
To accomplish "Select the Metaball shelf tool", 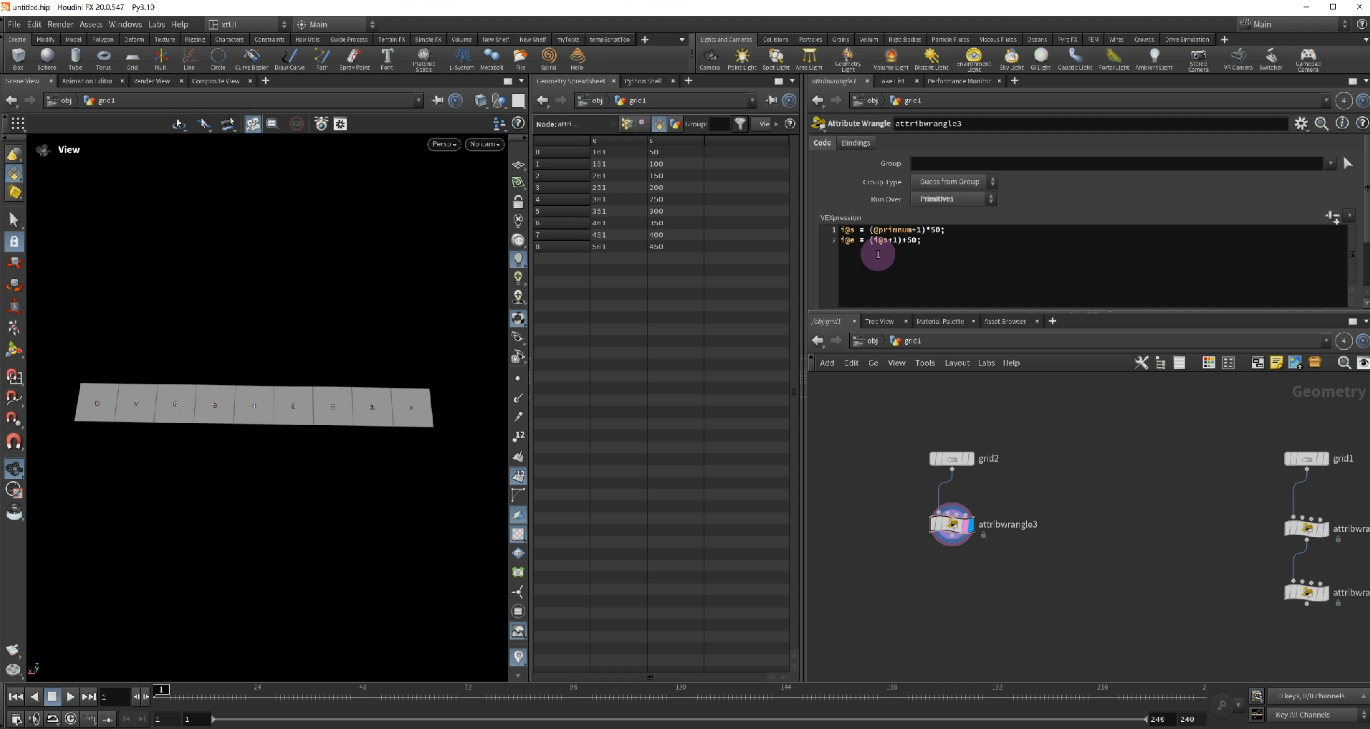I will [x=491, y=59].
